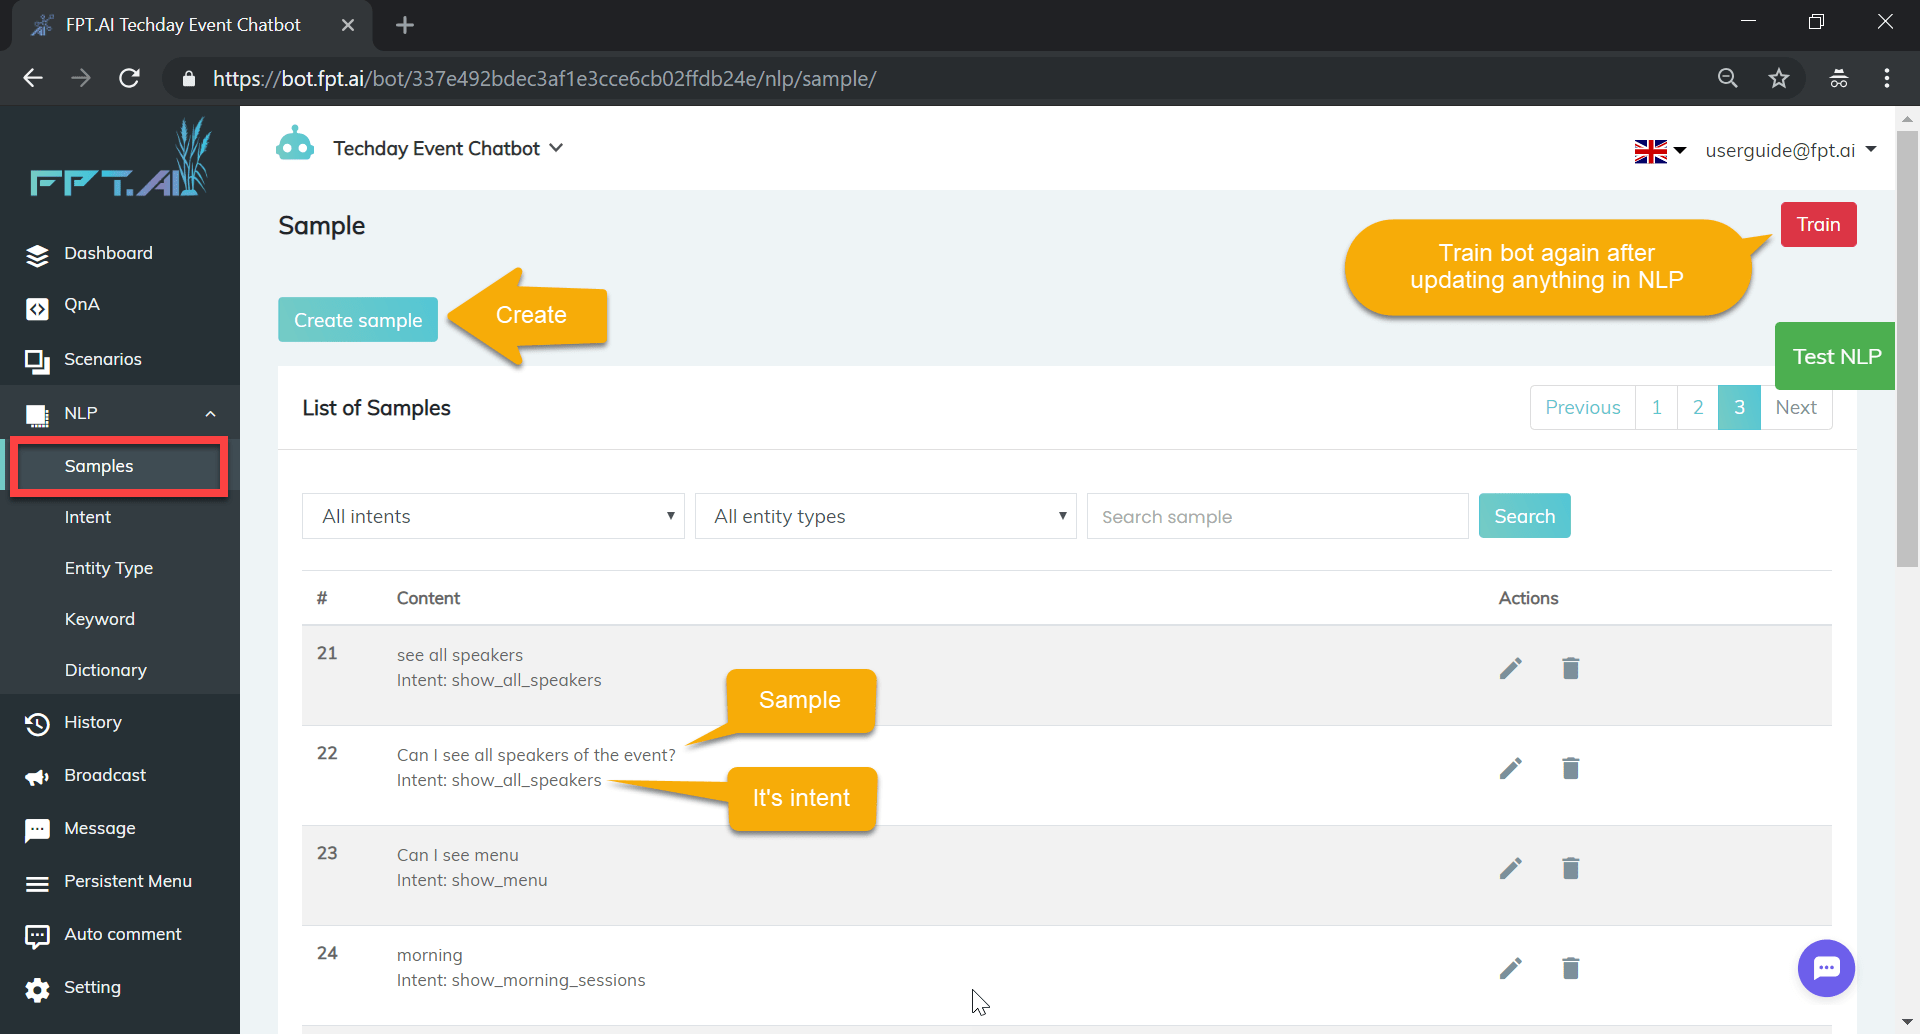The image size is (1920, 1034).
Task: Click the History clock icon
Action: [x=37, y=723]
